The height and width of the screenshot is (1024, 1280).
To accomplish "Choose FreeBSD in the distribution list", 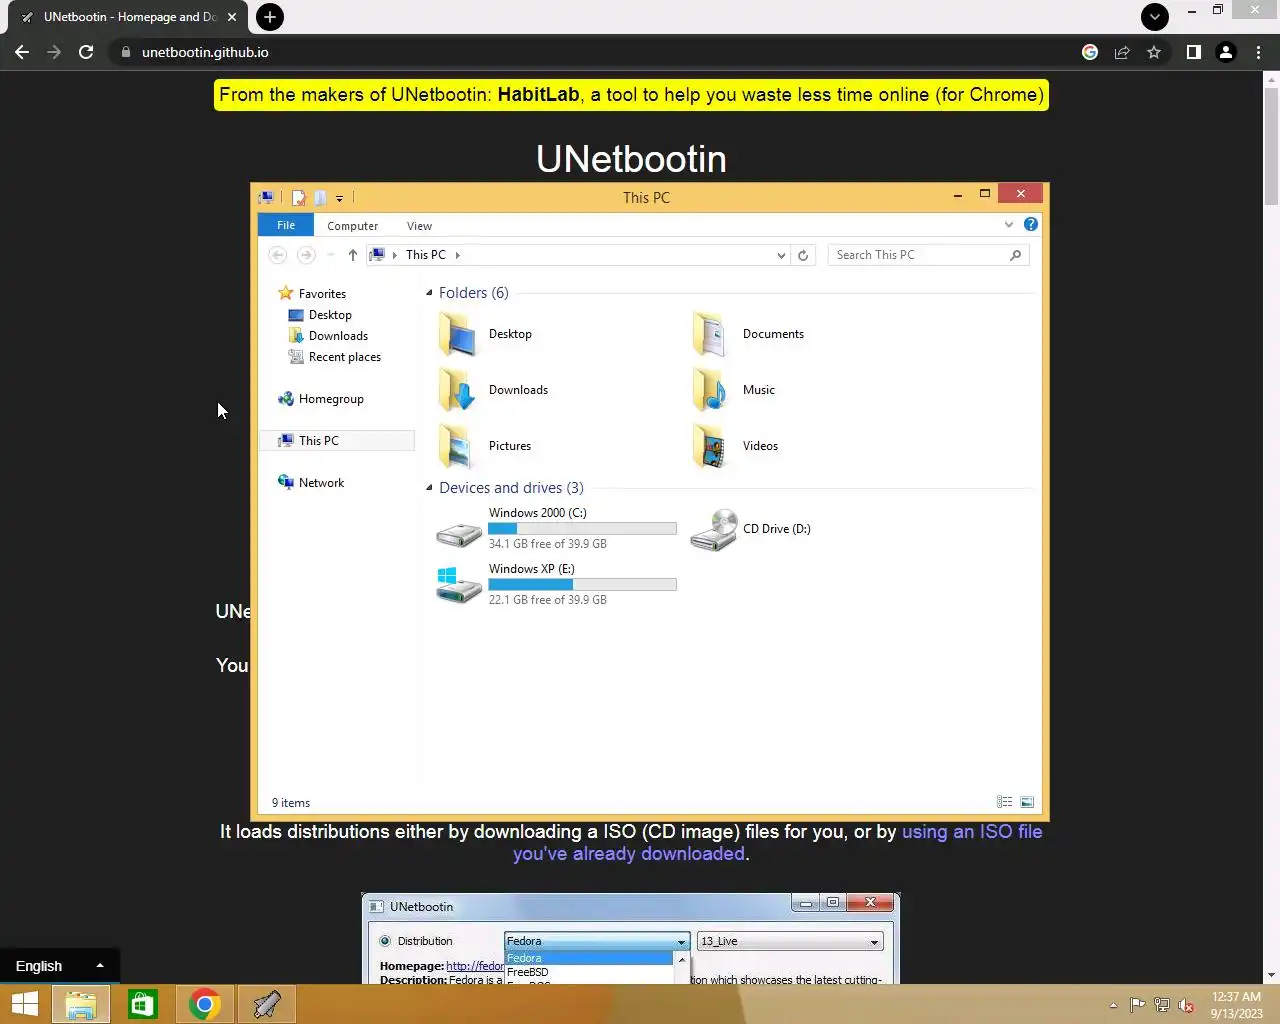I will 527,972.
